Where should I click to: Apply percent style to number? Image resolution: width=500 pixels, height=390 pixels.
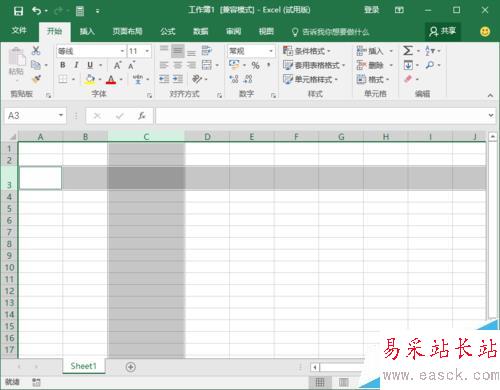tap(255, 65)
